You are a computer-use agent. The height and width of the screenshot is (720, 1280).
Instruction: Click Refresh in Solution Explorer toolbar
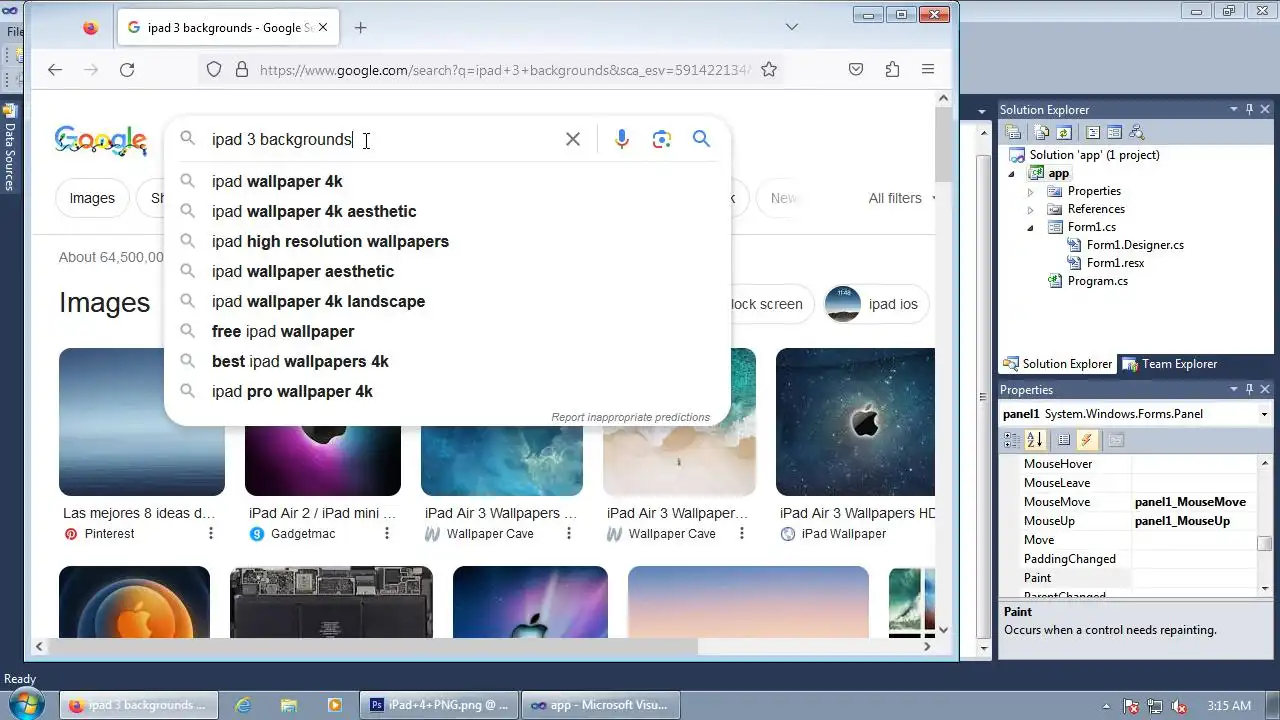pyautogui.click(x=1064, y=132)
